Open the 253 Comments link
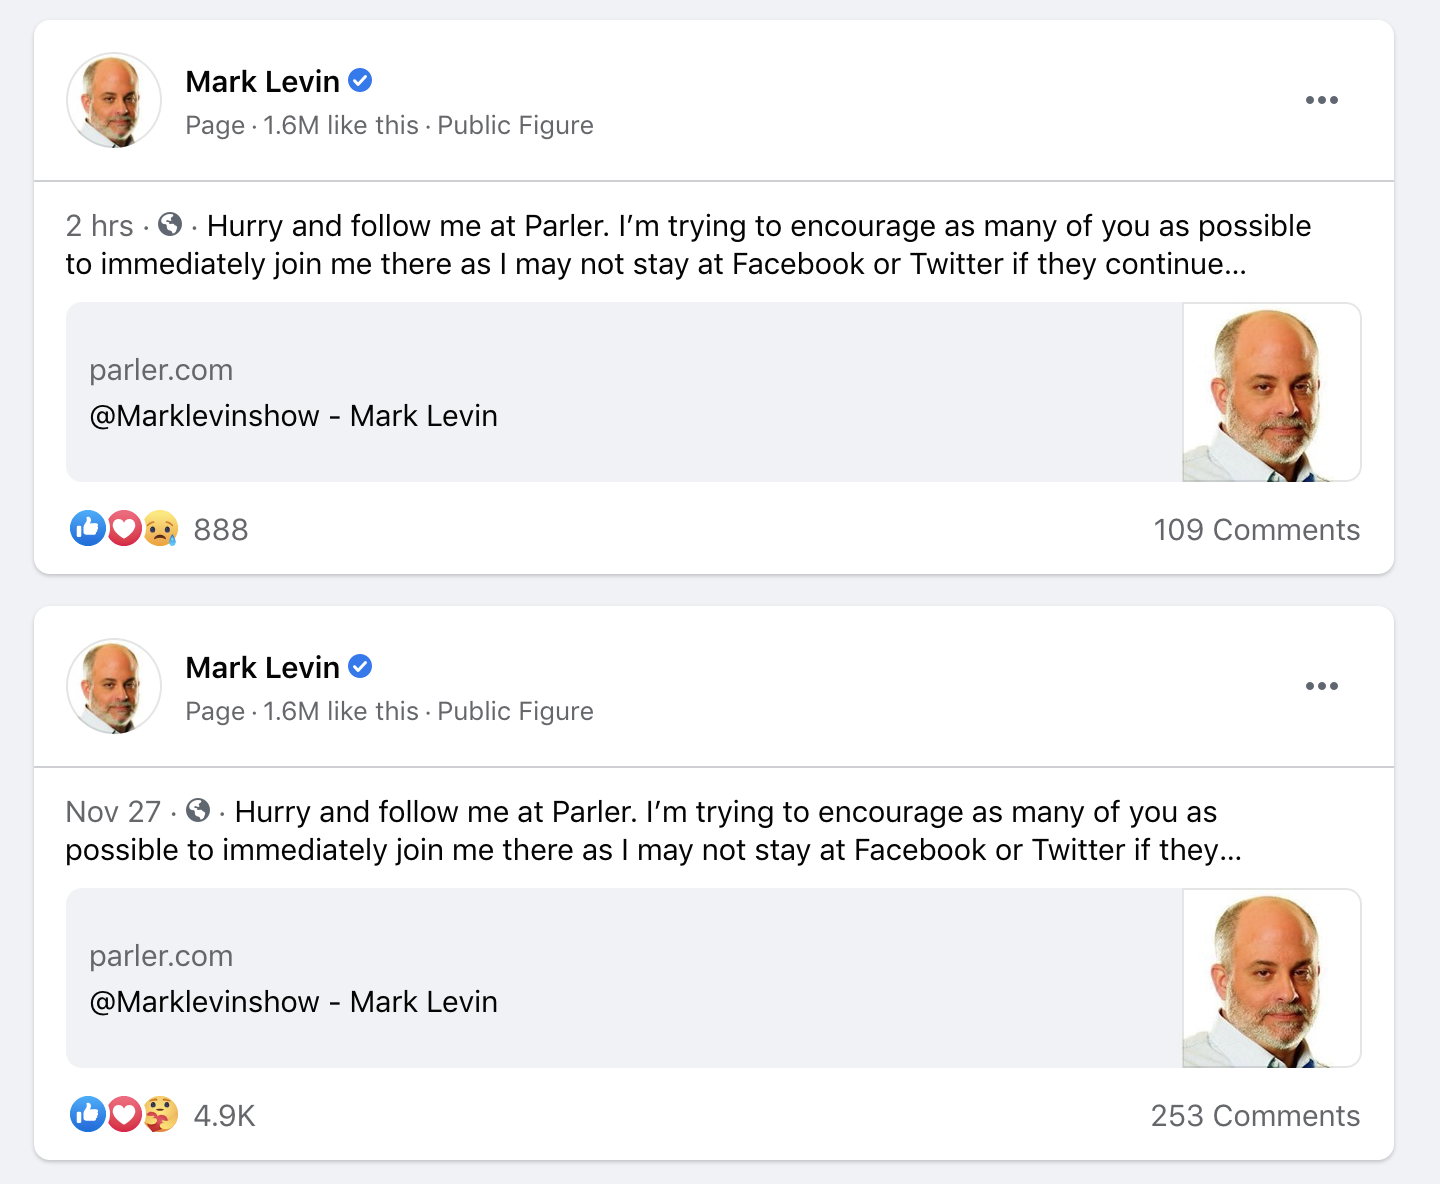 point(1255,1116)
